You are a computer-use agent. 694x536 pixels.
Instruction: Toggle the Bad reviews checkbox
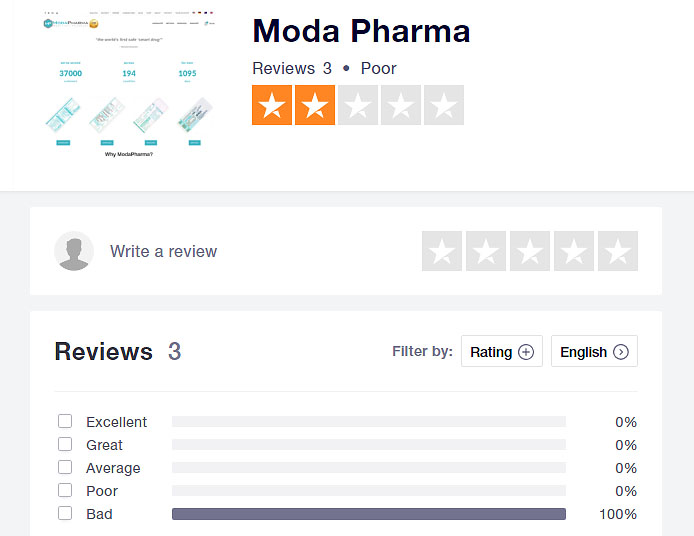click(65, 514)
